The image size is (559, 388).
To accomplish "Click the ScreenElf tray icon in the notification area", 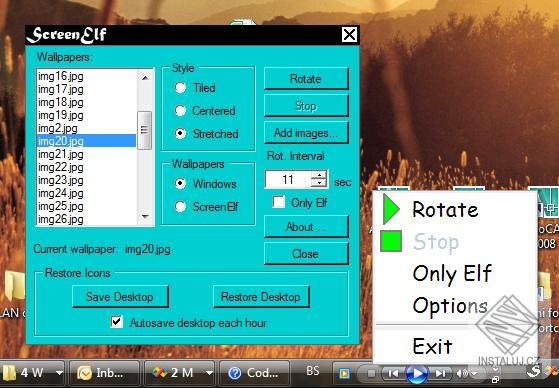I will [x=534, y=371].
